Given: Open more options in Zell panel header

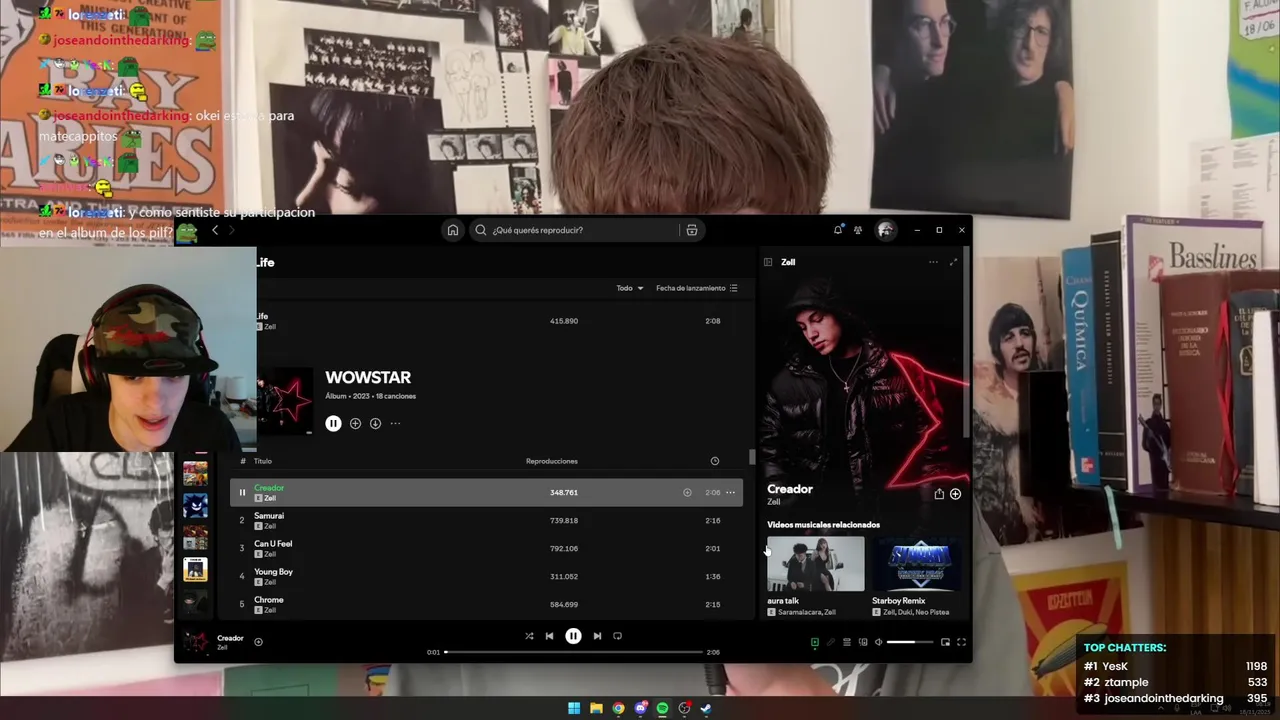Looking at the screenshot, I should pyautogui.click(x=933, y=262).
